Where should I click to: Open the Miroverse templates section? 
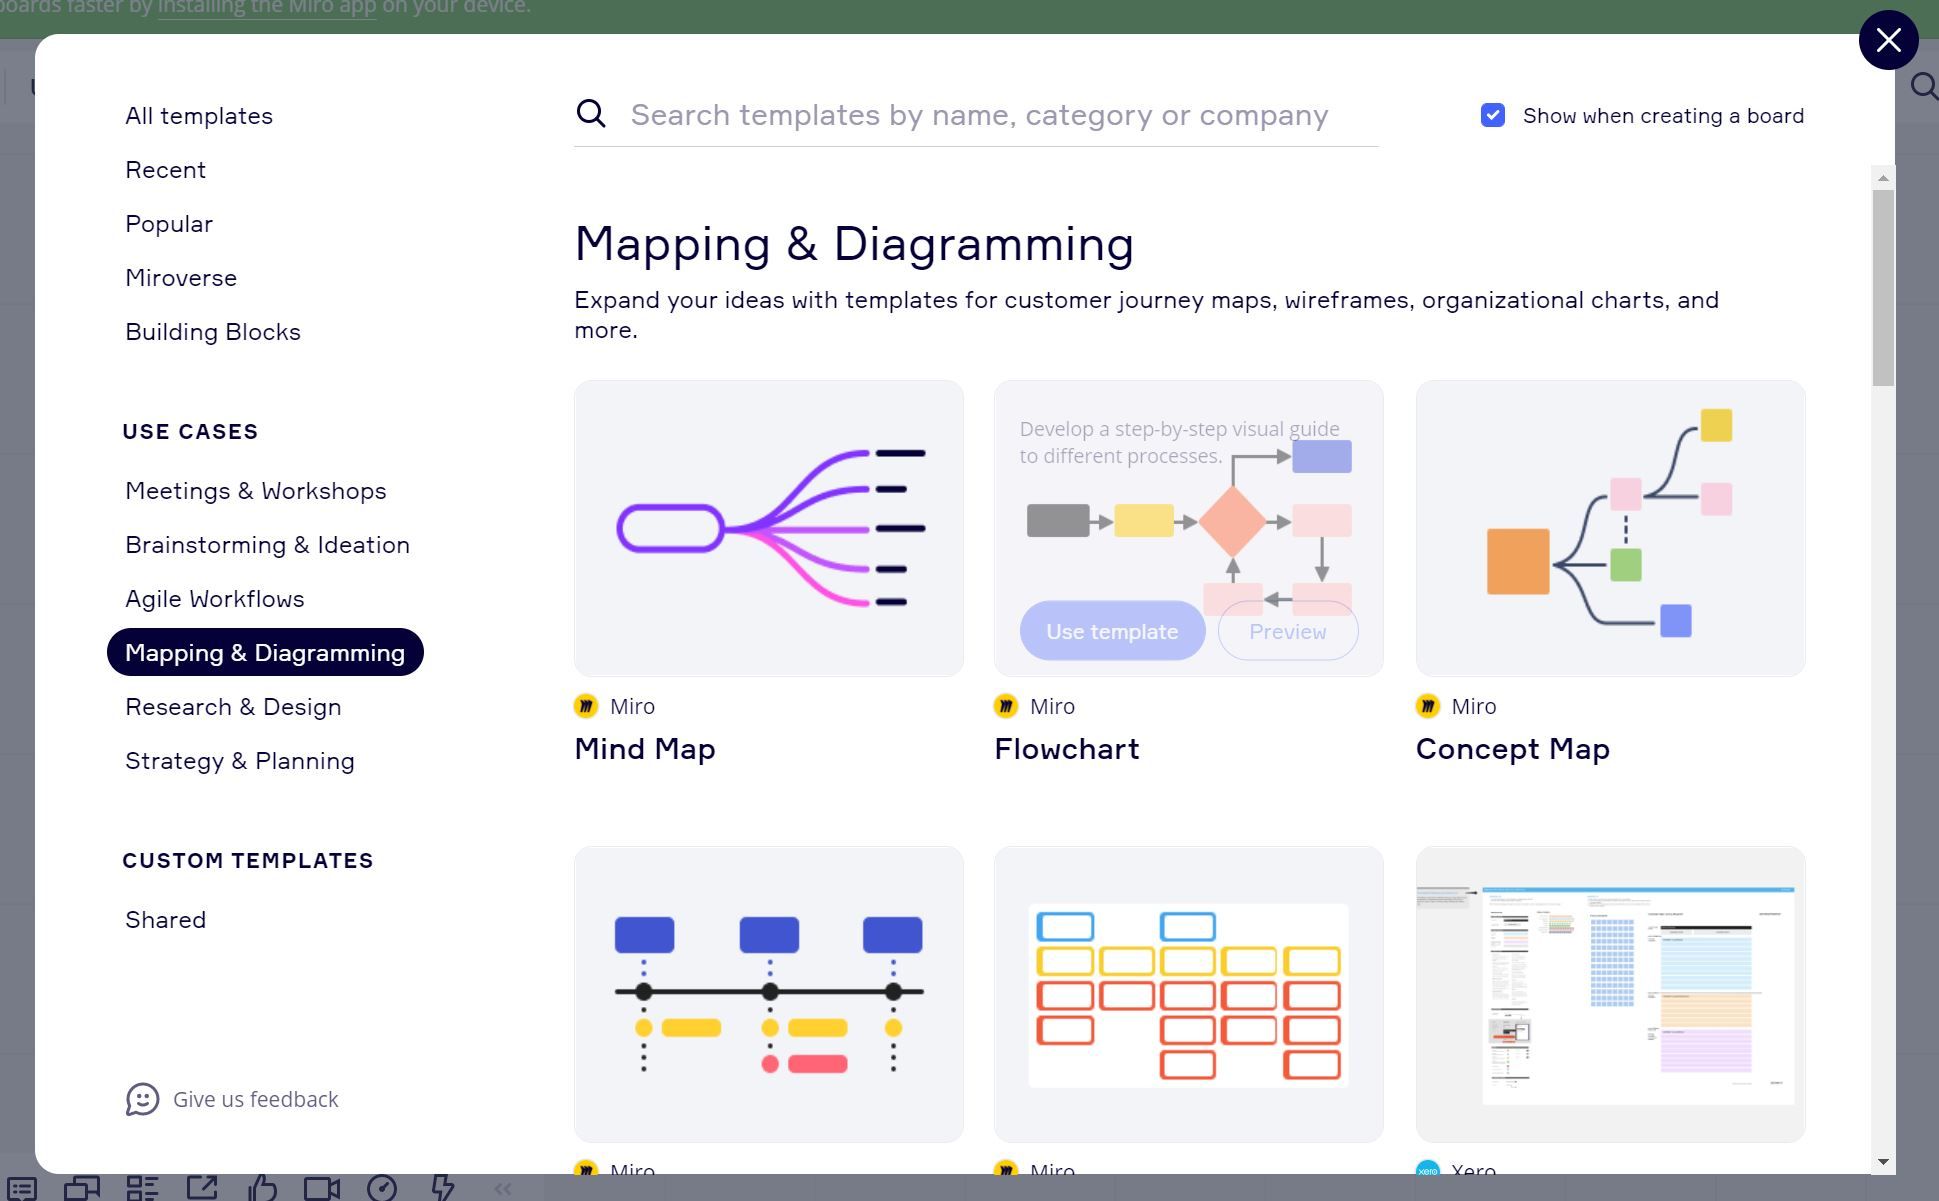pos(181,278)
